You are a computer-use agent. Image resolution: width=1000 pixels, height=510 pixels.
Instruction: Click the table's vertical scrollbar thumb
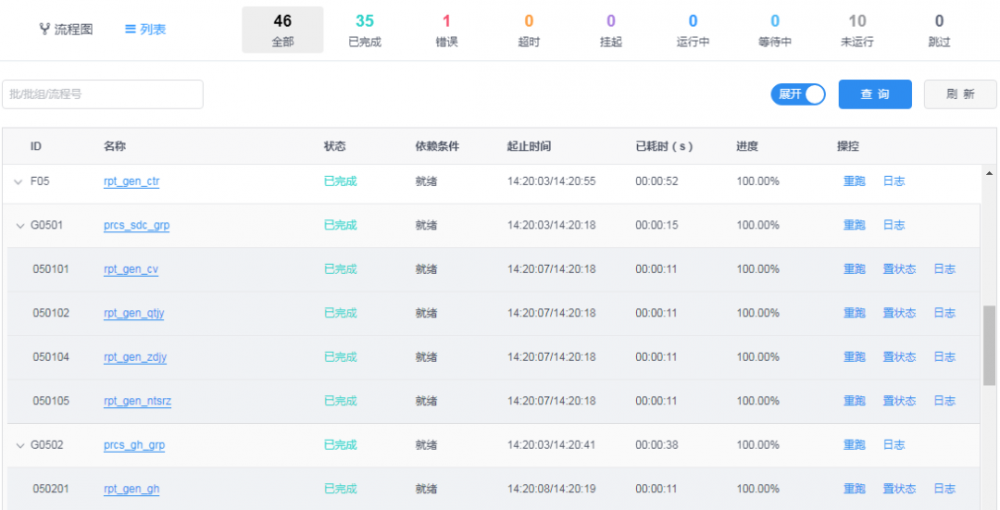click(989, 345)
